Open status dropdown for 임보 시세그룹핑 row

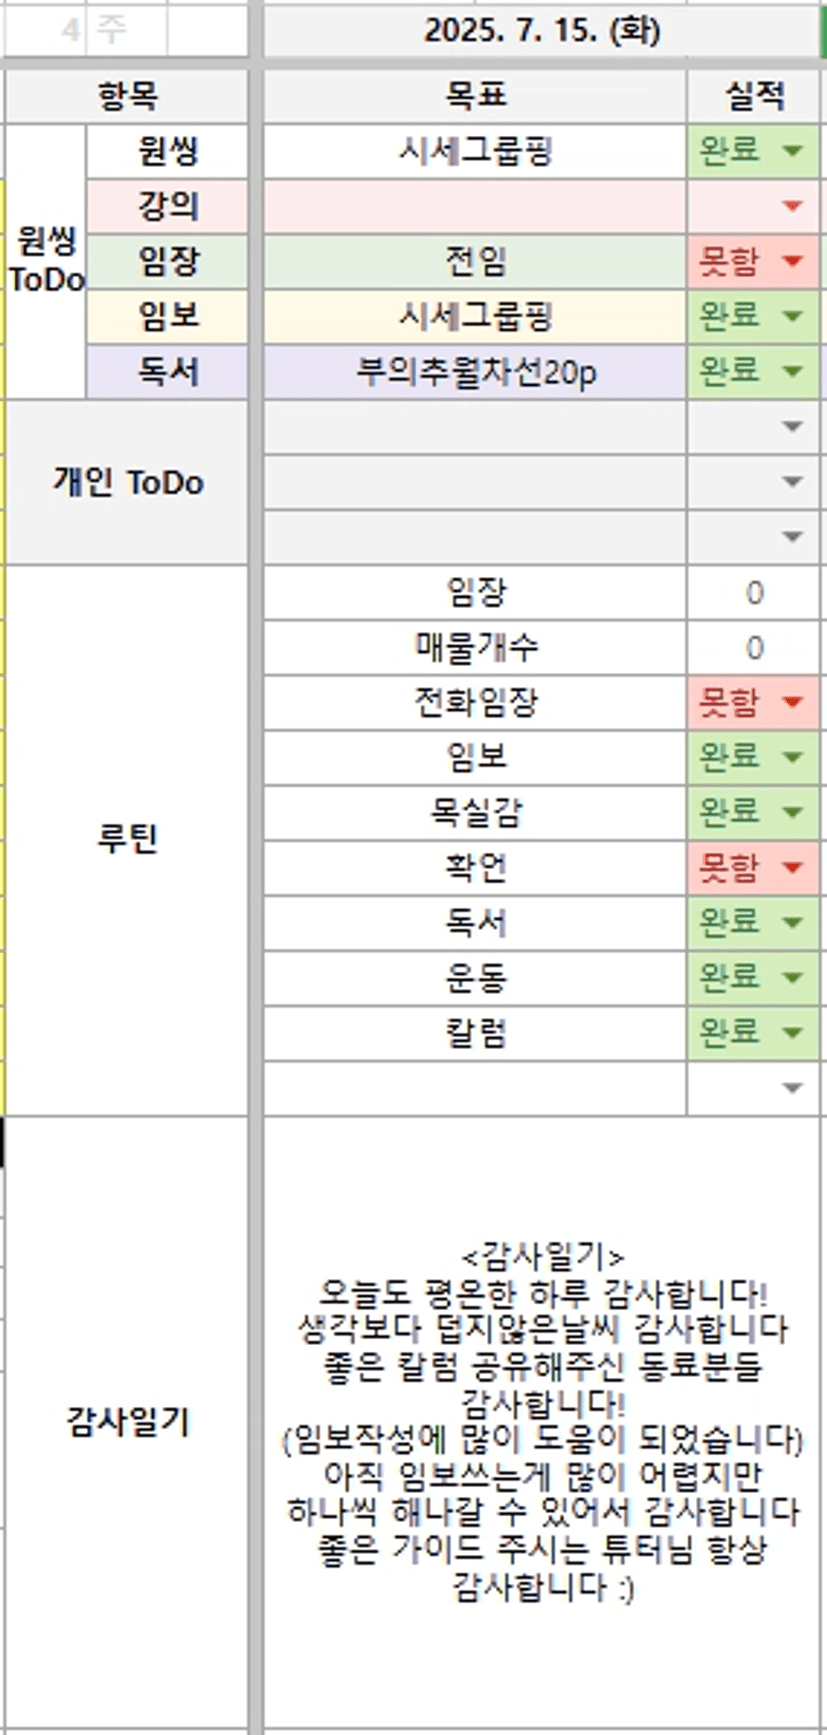tap(792, 316)
